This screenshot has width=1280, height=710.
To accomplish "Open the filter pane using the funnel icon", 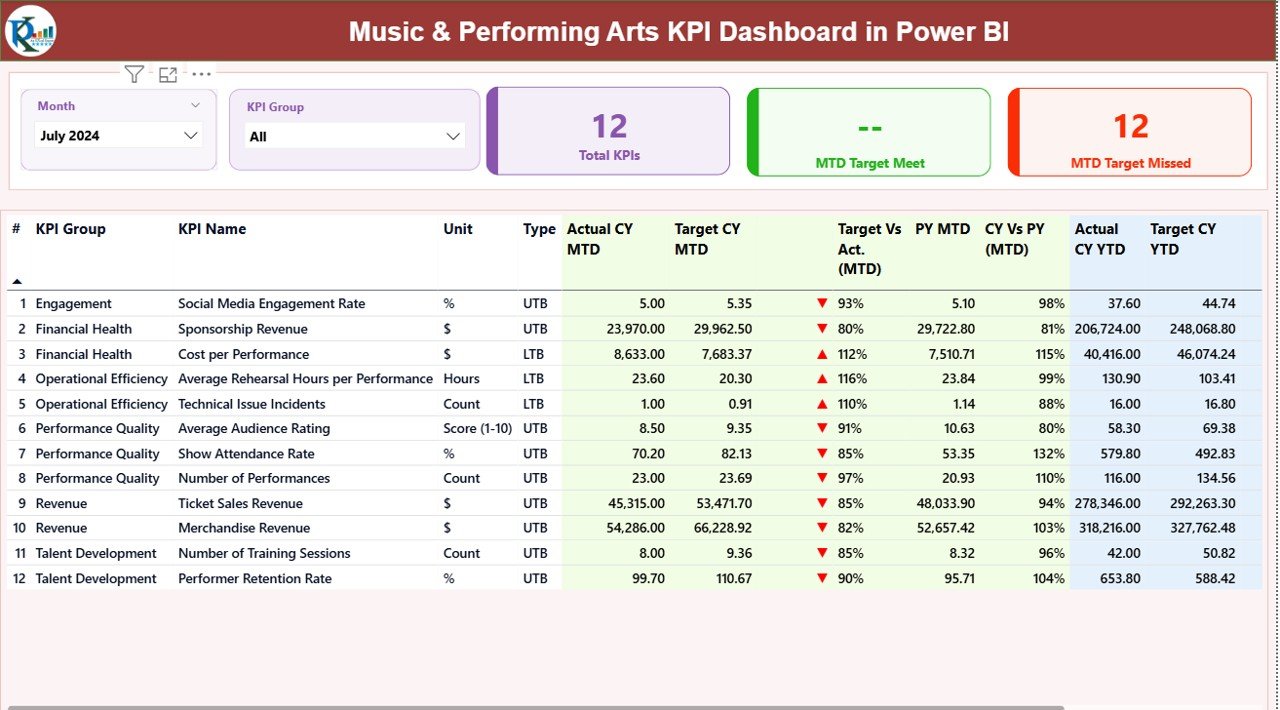I will pyautogui.click(x=134, y=73).
